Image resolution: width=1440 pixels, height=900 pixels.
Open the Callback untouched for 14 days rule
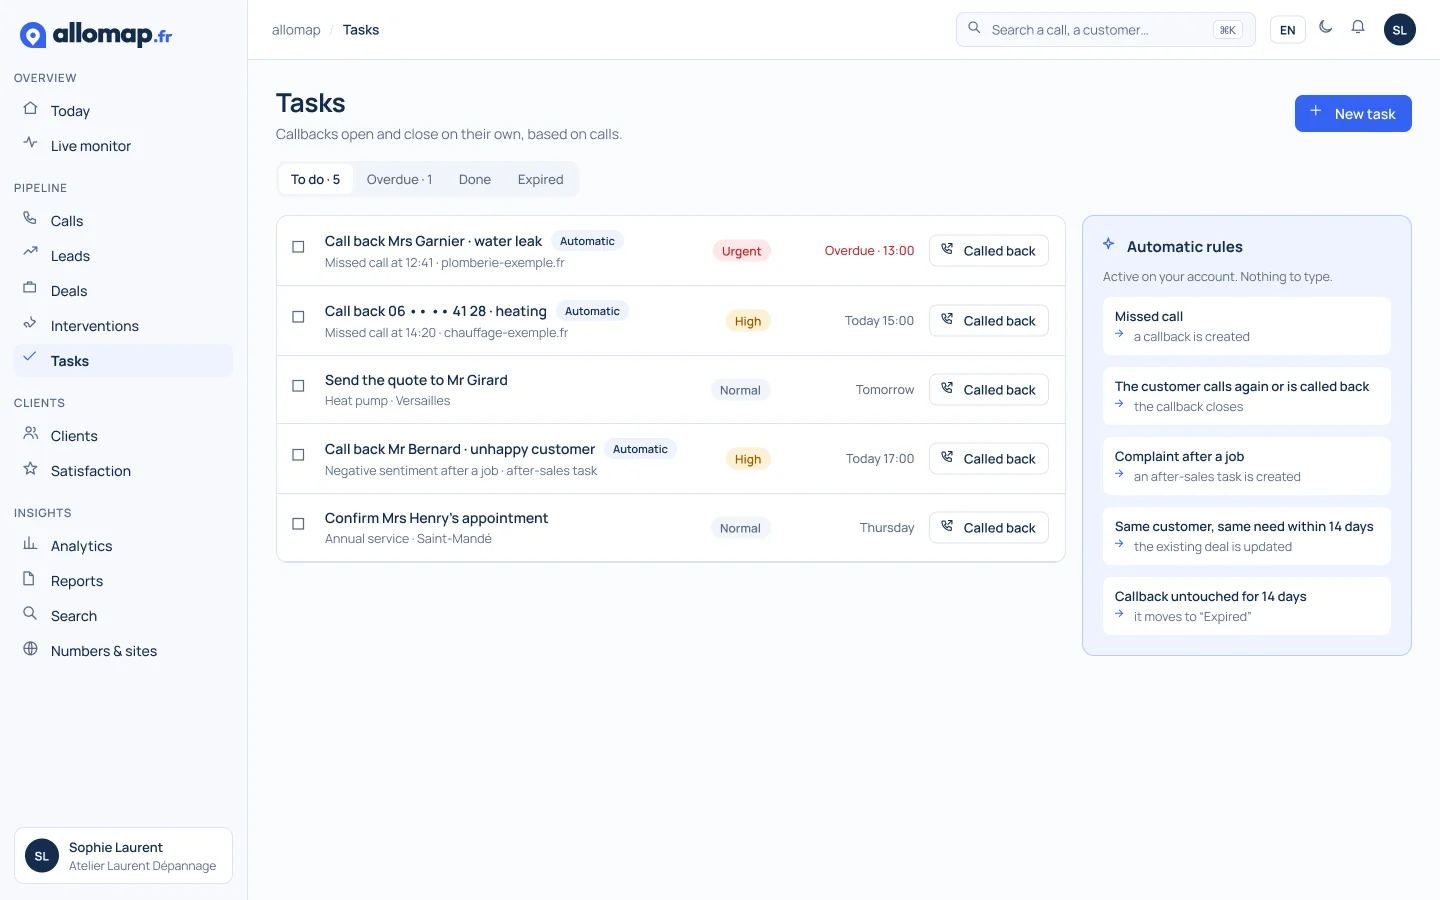click(1247, 606)
